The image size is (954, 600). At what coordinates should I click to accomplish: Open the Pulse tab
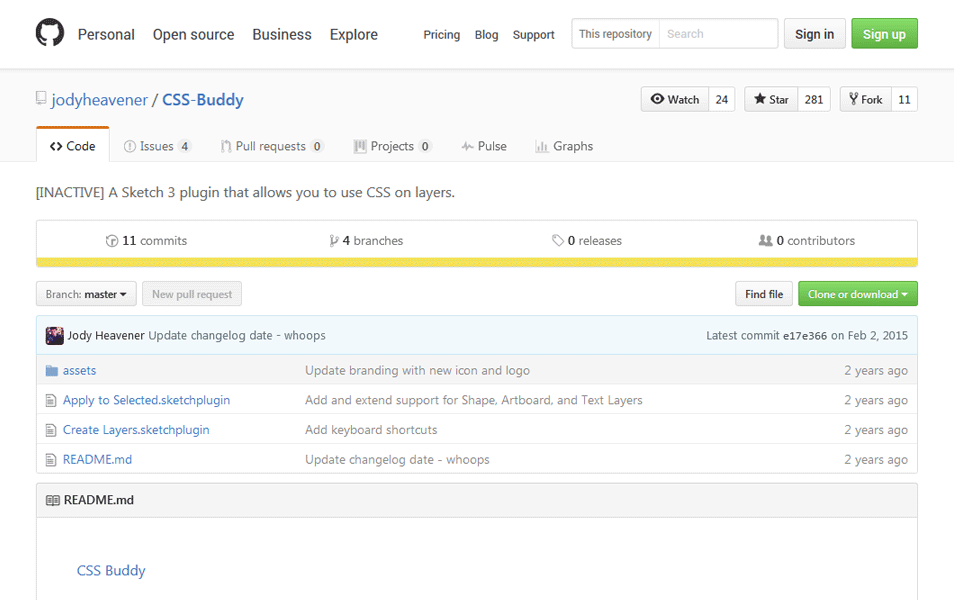pos(483,145)
